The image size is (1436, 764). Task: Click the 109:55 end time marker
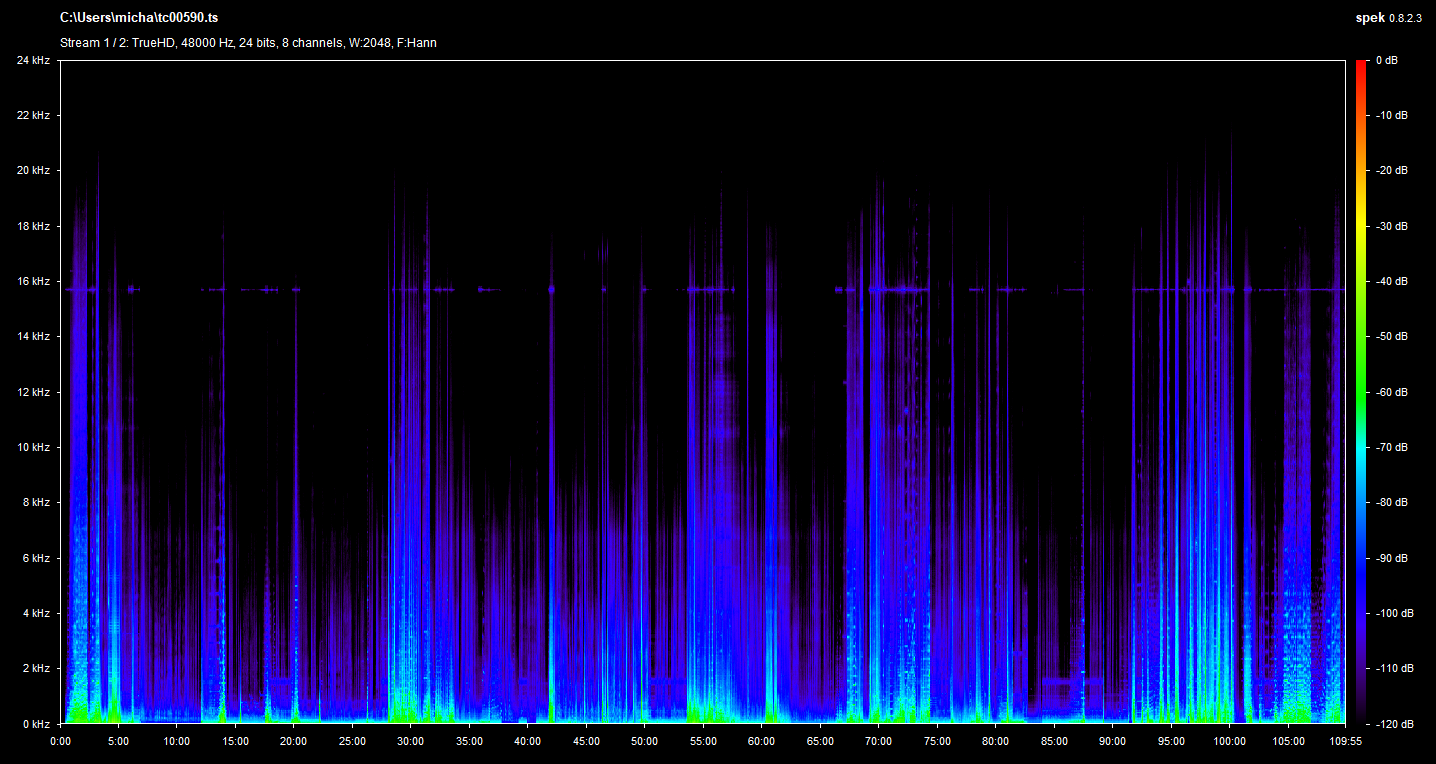point(1343,742)
